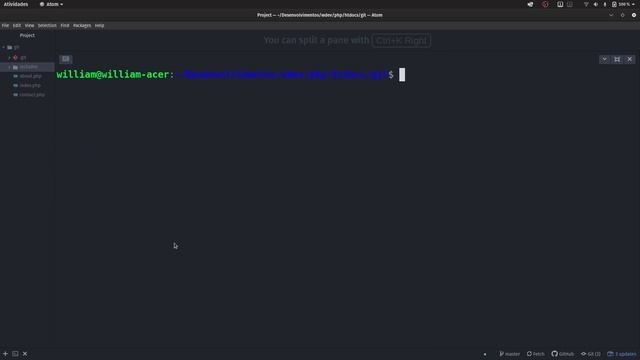Click the battery percentage indicator
Viewport: 640px width, 360px height.
click(x=620, y=4)
